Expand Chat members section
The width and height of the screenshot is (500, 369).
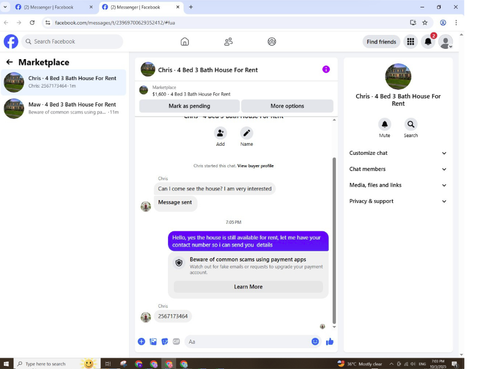coord(398,169)
